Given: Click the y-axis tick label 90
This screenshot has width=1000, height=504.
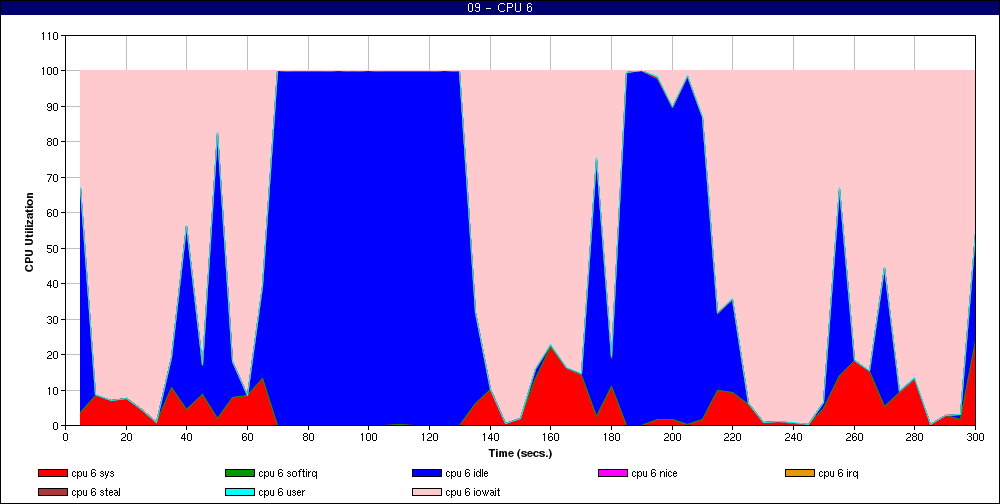Looking at the screenshot, I should point(53,107).
